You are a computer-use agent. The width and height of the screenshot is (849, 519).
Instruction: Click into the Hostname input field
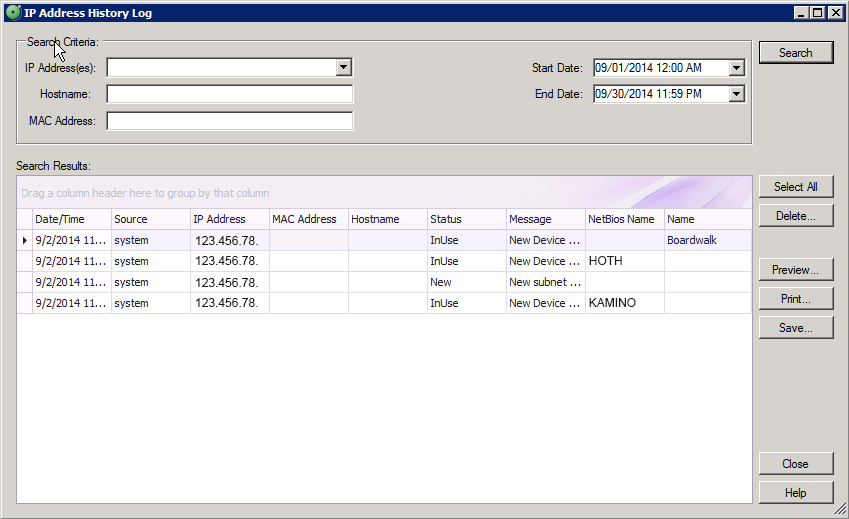(x=230, y=94)
